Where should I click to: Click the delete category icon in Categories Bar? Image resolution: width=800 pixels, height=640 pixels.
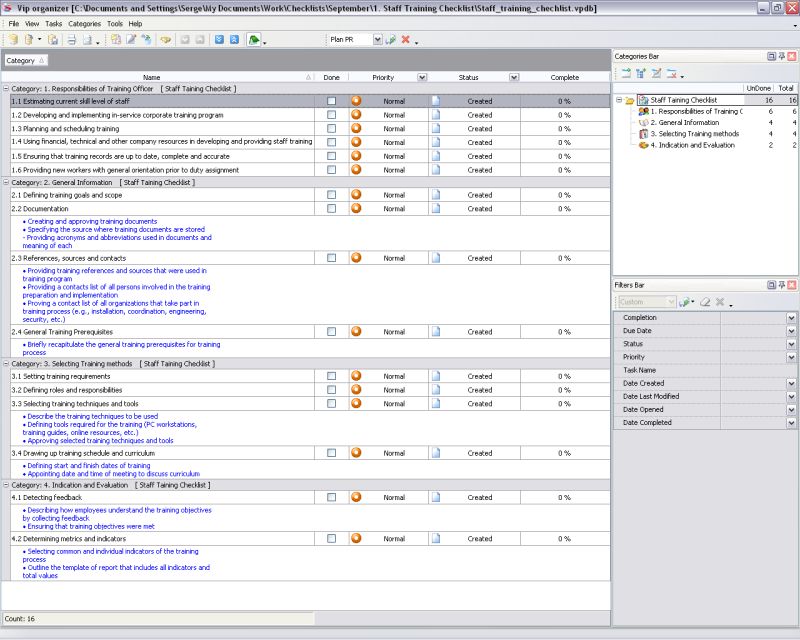[672, 74]
